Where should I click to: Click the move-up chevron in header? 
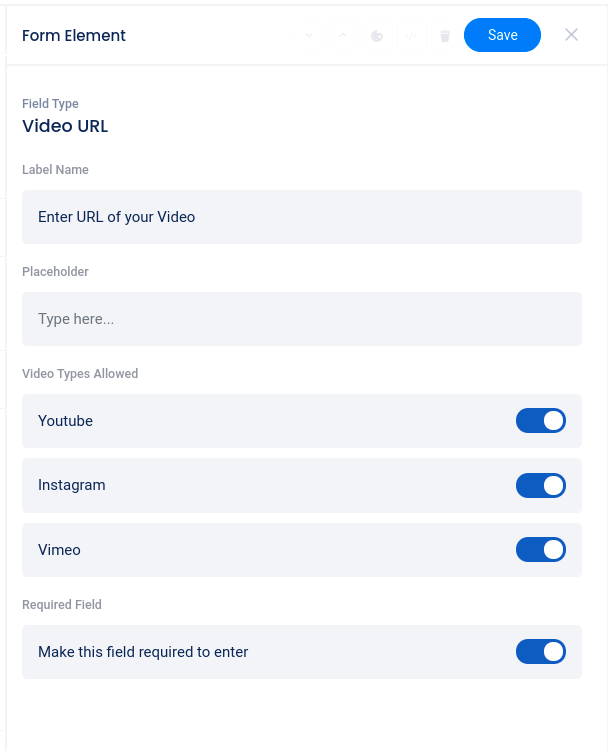[x=343, y=36]
